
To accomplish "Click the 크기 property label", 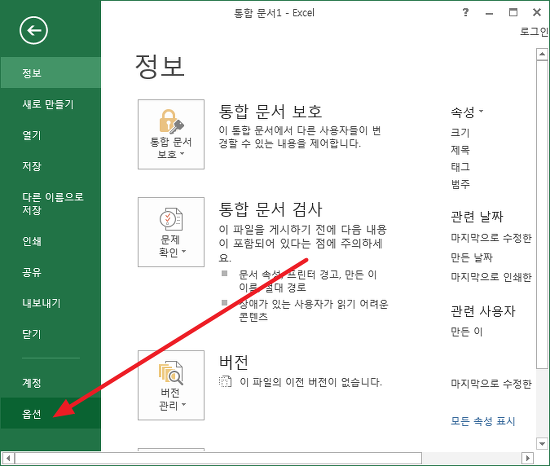I will [x=460, y=133].
